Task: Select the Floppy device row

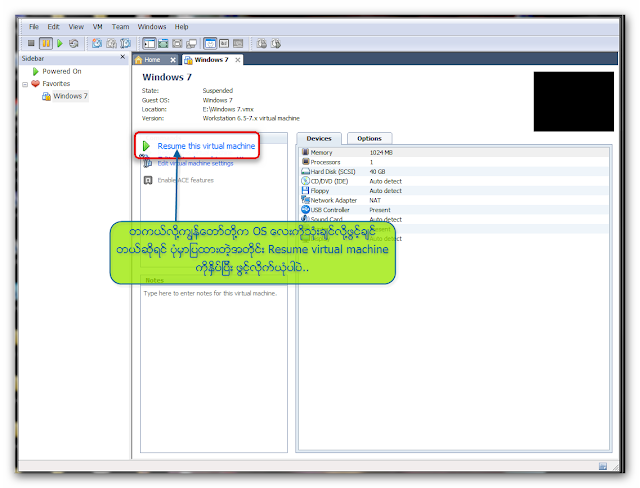Action: click(x=453, y=191)
